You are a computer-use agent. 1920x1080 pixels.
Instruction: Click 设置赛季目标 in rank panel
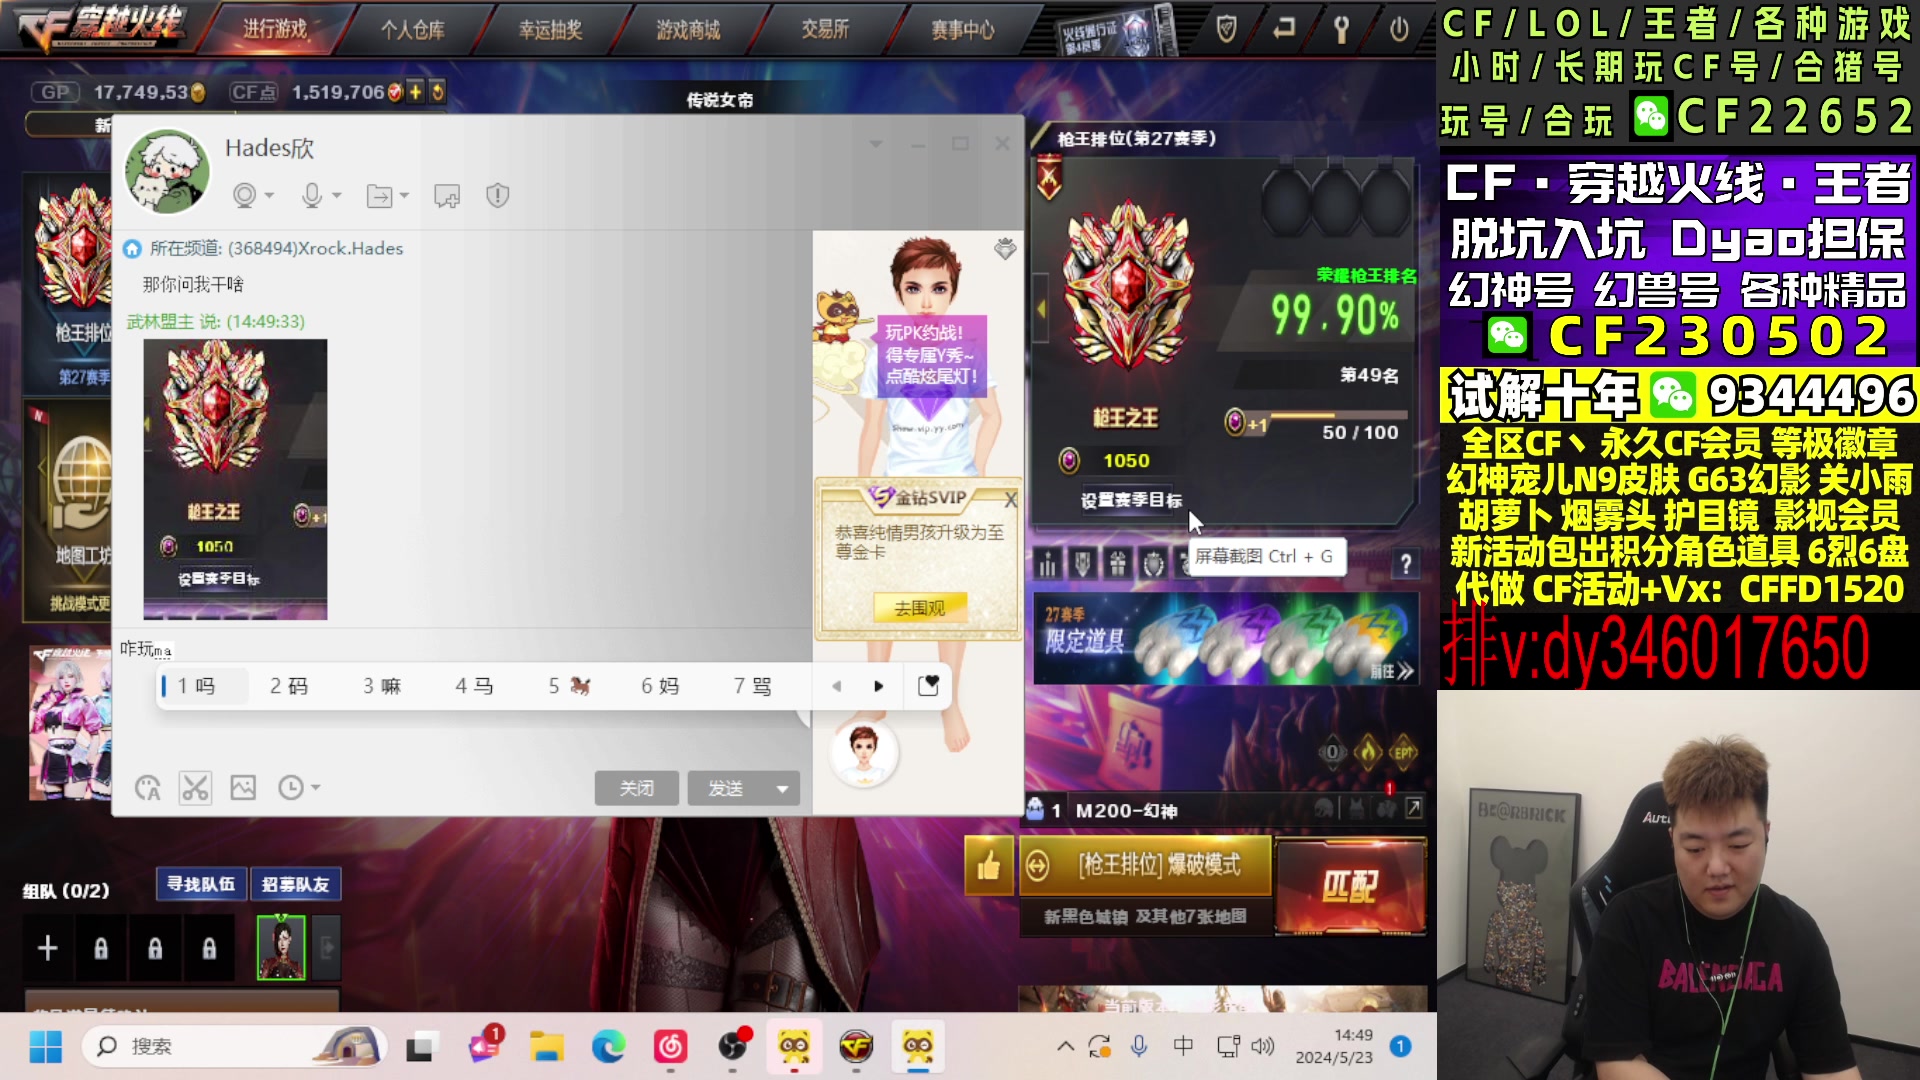[x=1131, y=500]
